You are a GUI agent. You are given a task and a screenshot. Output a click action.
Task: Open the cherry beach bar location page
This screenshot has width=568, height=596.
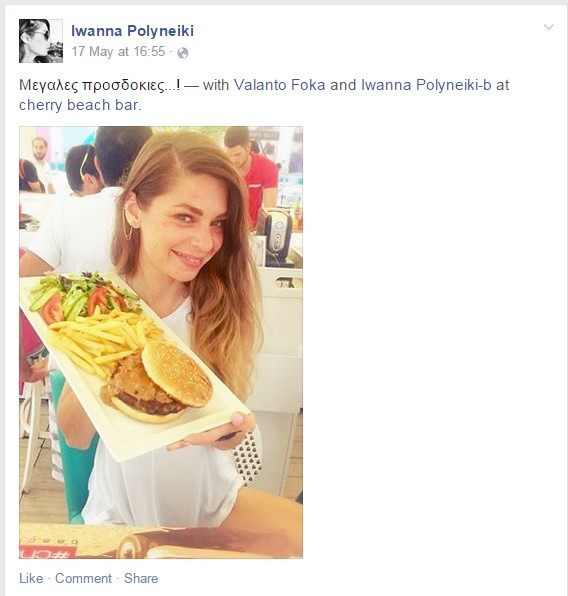click(x=80, y=105)
